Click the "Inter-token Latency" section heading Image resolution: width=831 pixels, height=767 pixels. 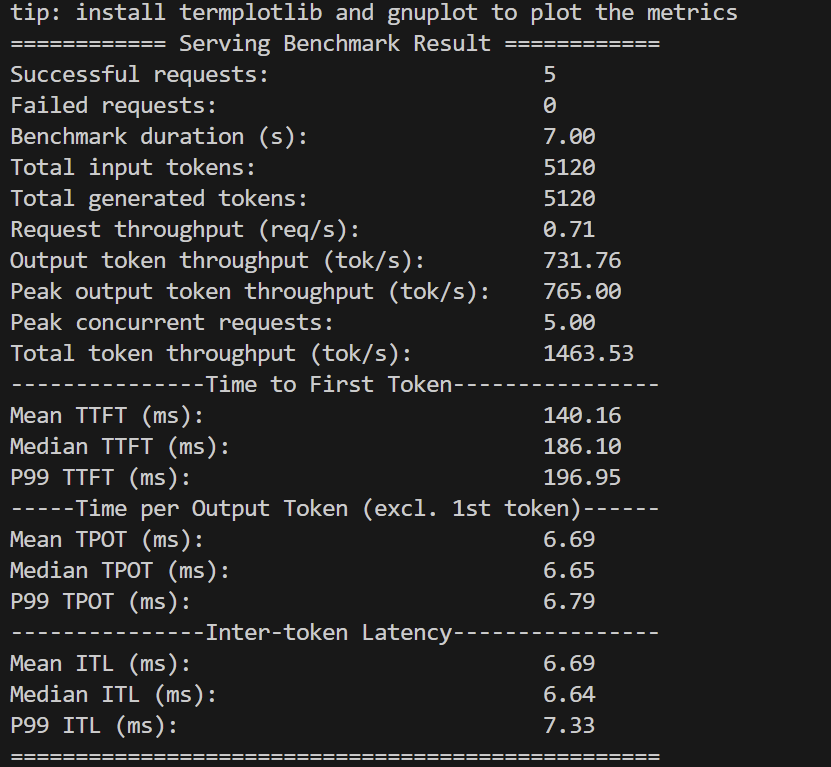click(x=329, y=633)
